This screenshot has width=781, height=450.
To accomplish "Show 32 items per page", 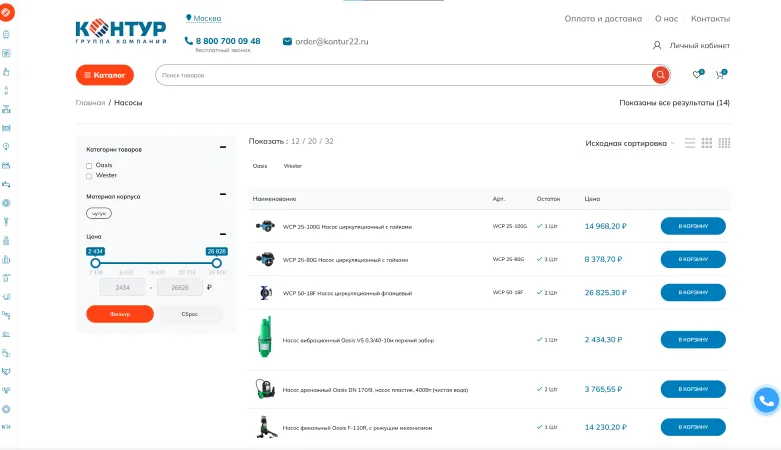I will tap(329, 141).
